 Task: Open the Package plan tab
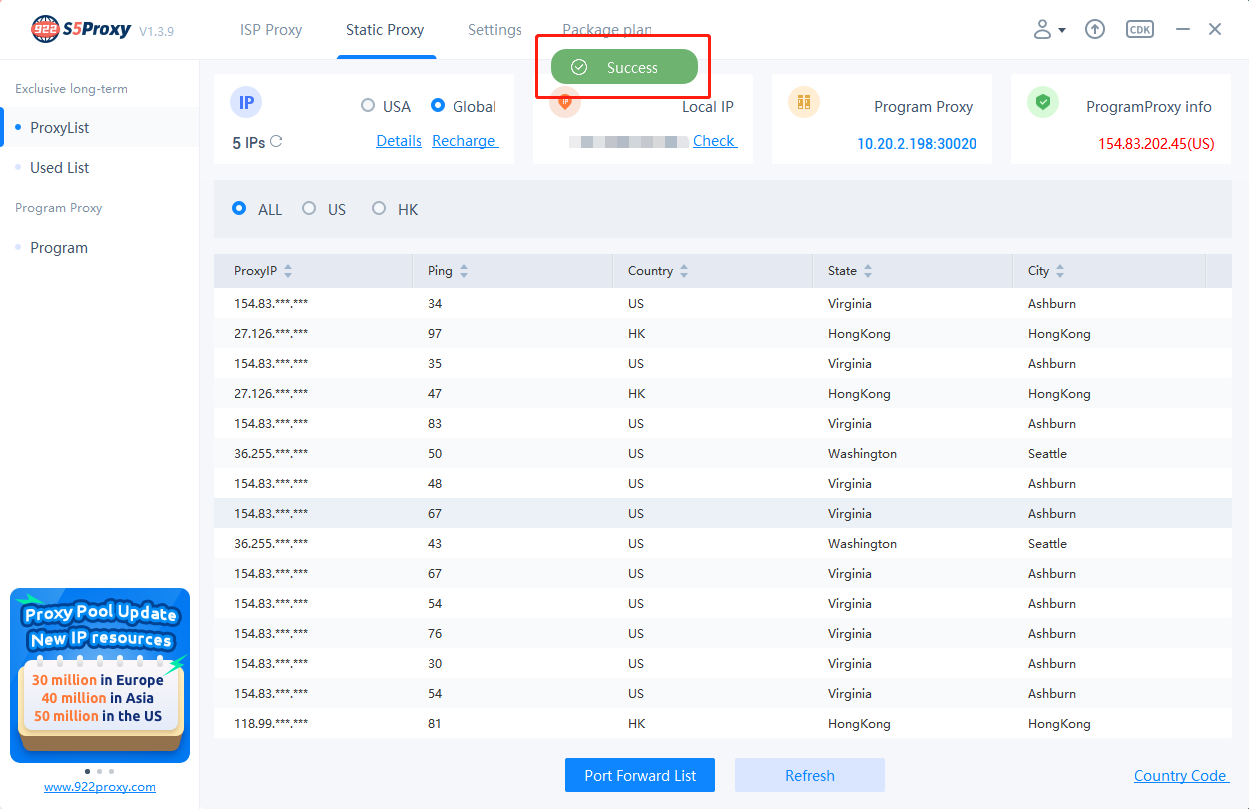pos(607,30)
